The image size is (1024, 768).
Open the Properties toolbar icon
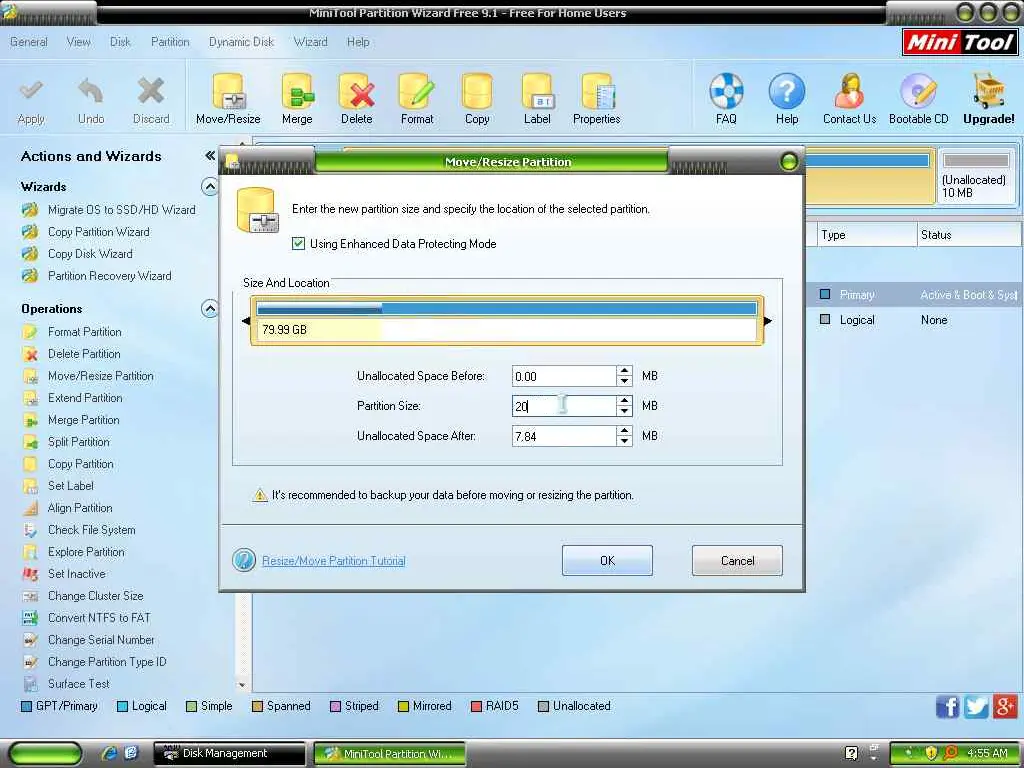597,91
